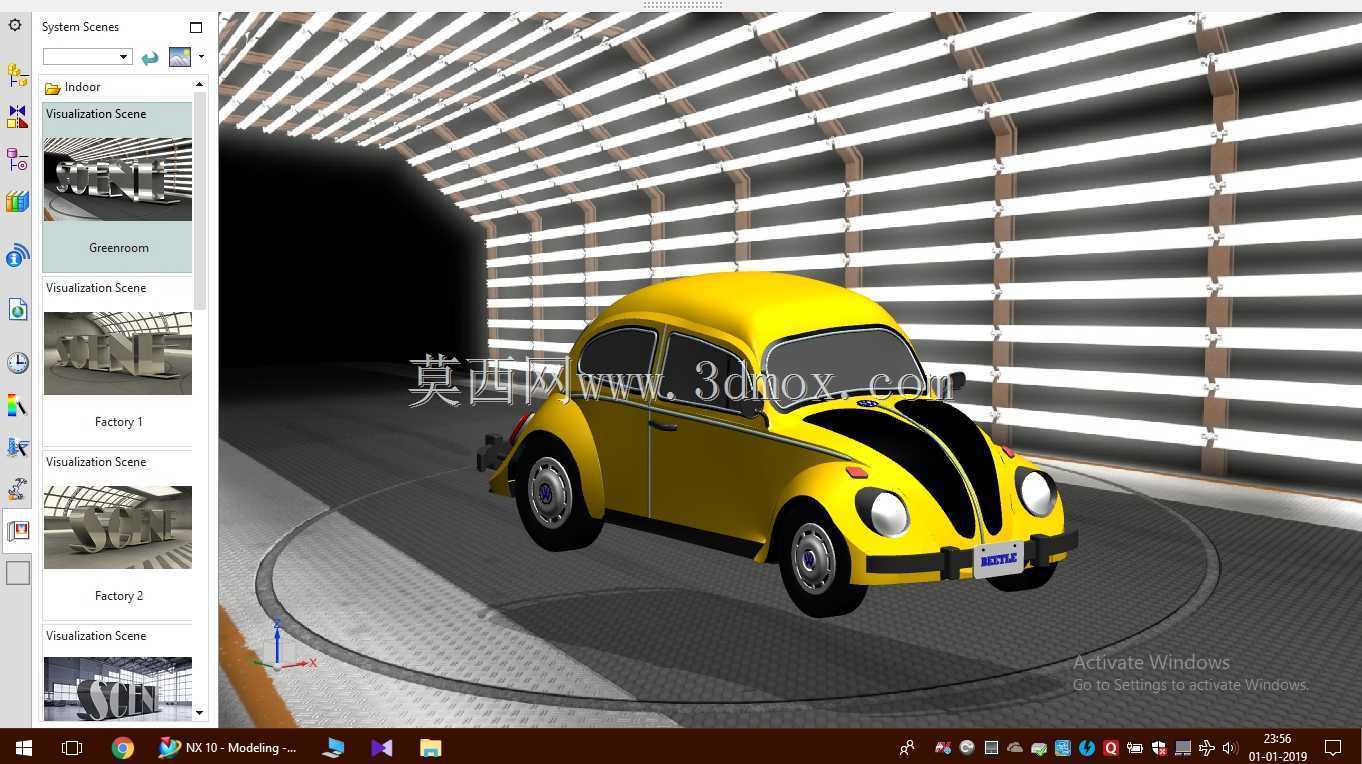Open the System Materials palette tab

[x=17, y=406]
